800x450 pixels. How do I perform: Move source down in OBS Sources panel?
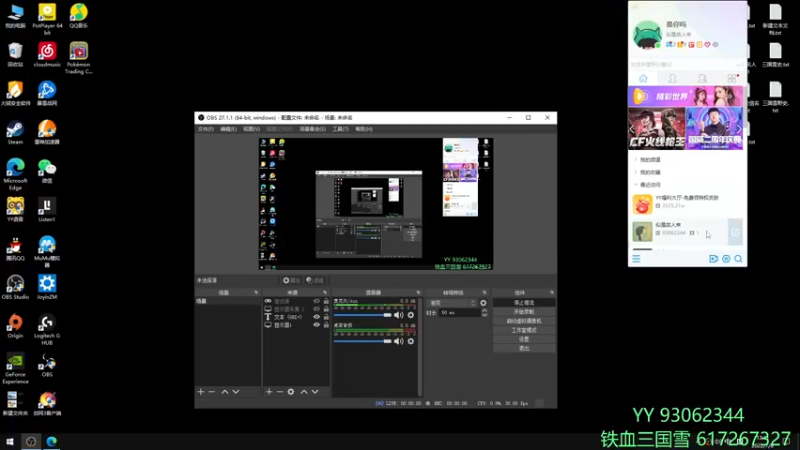(315, 392)
